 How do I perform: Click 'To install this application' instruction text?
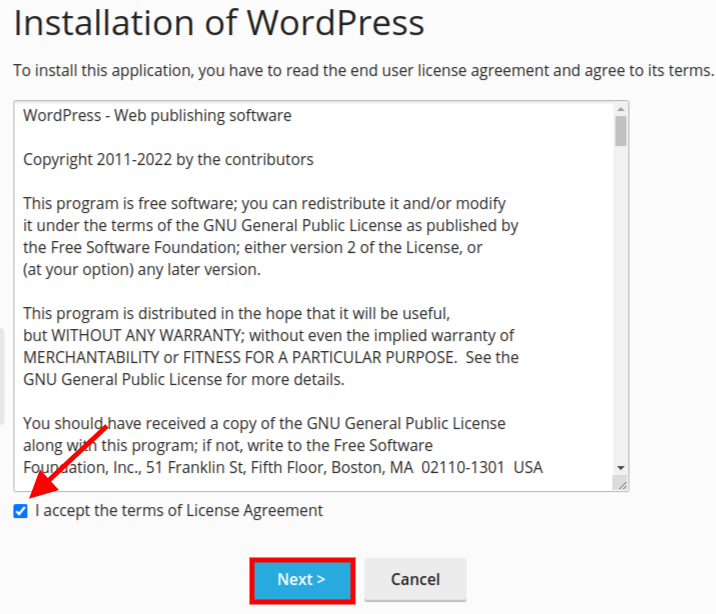point(363,71)
